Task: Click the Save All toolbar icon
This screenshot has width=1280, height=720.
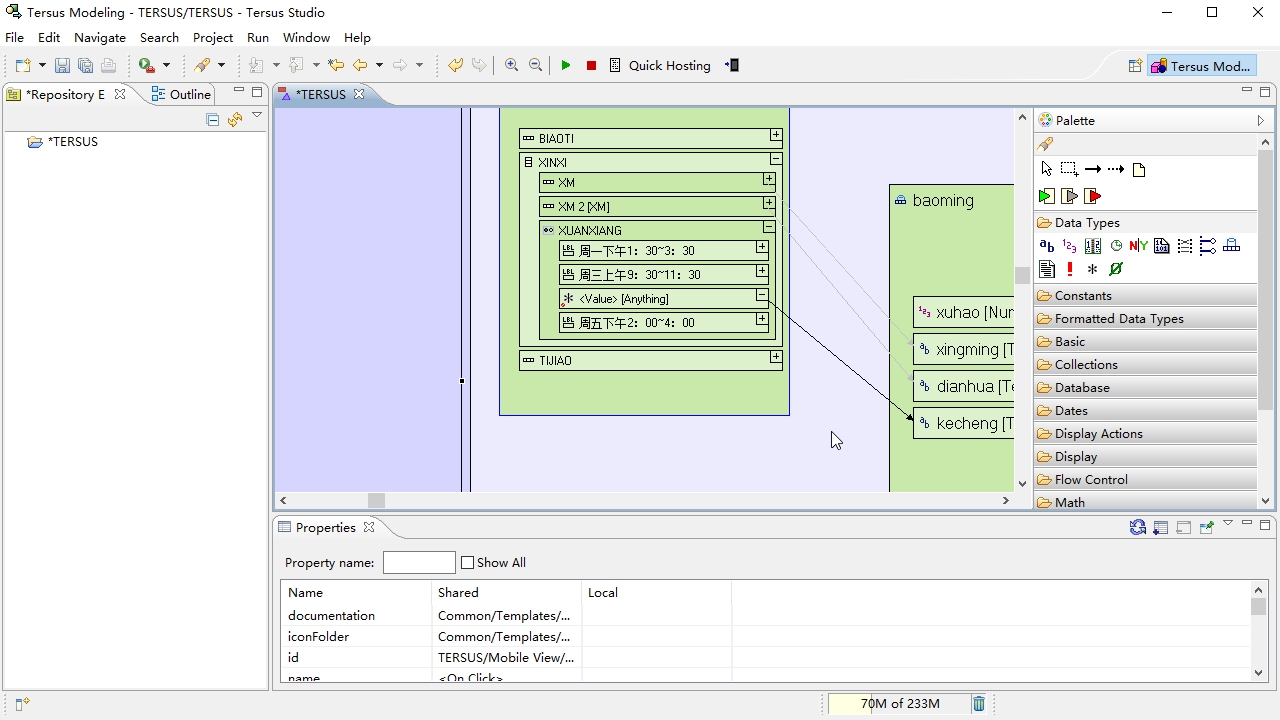Action: click(x=85, y=66)
